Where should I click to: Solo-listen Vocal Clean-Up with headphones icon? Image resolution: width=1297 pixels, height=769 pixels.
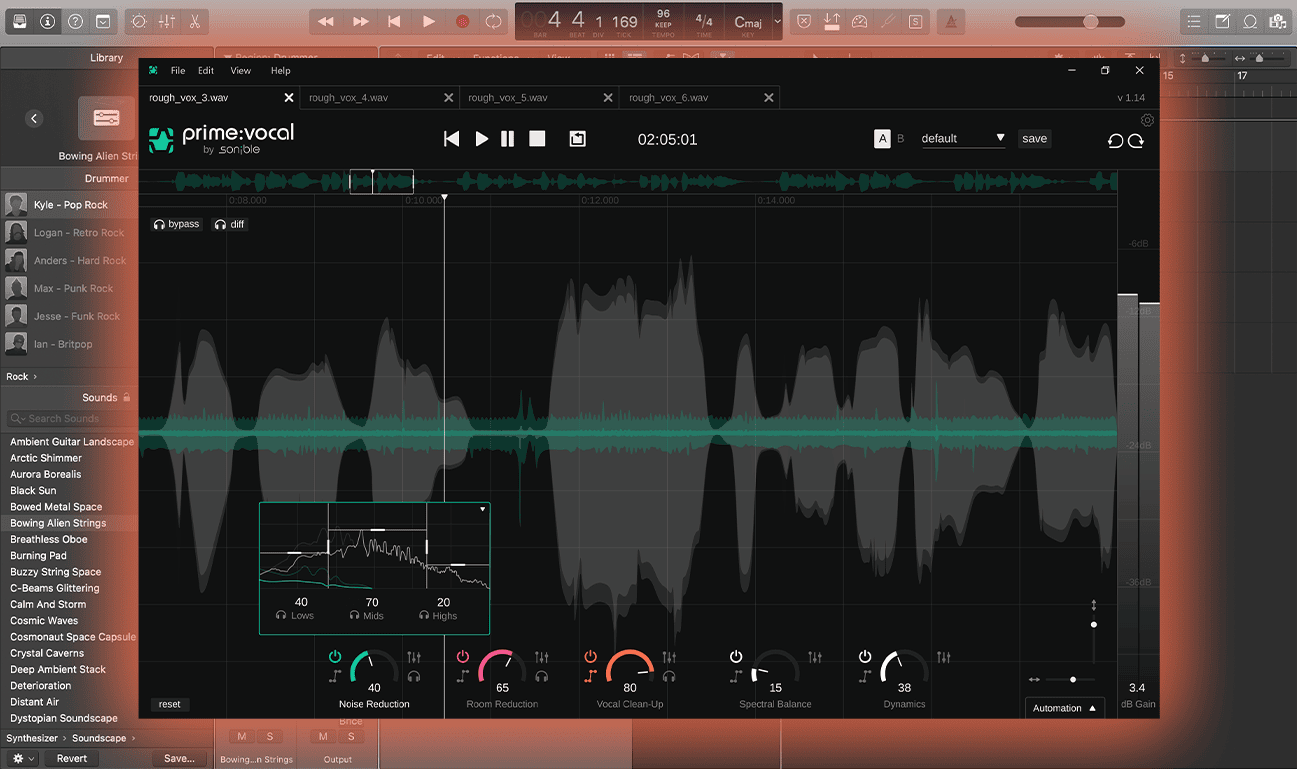click(669, 676)
